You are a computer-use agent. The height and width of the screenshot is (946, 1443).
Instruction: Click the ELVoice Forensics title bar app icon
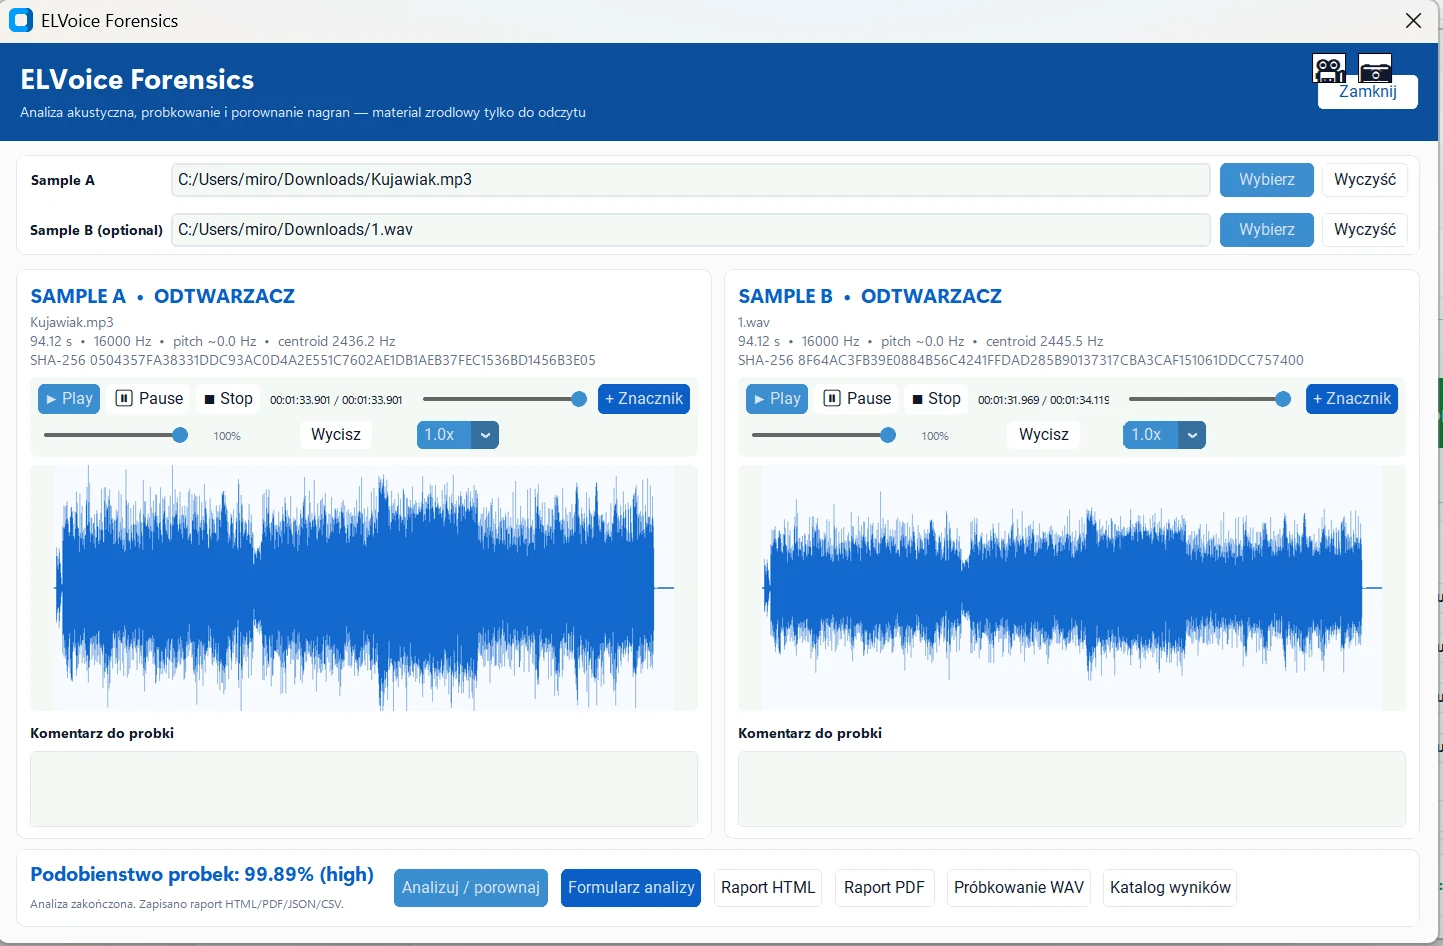[20, 20]
